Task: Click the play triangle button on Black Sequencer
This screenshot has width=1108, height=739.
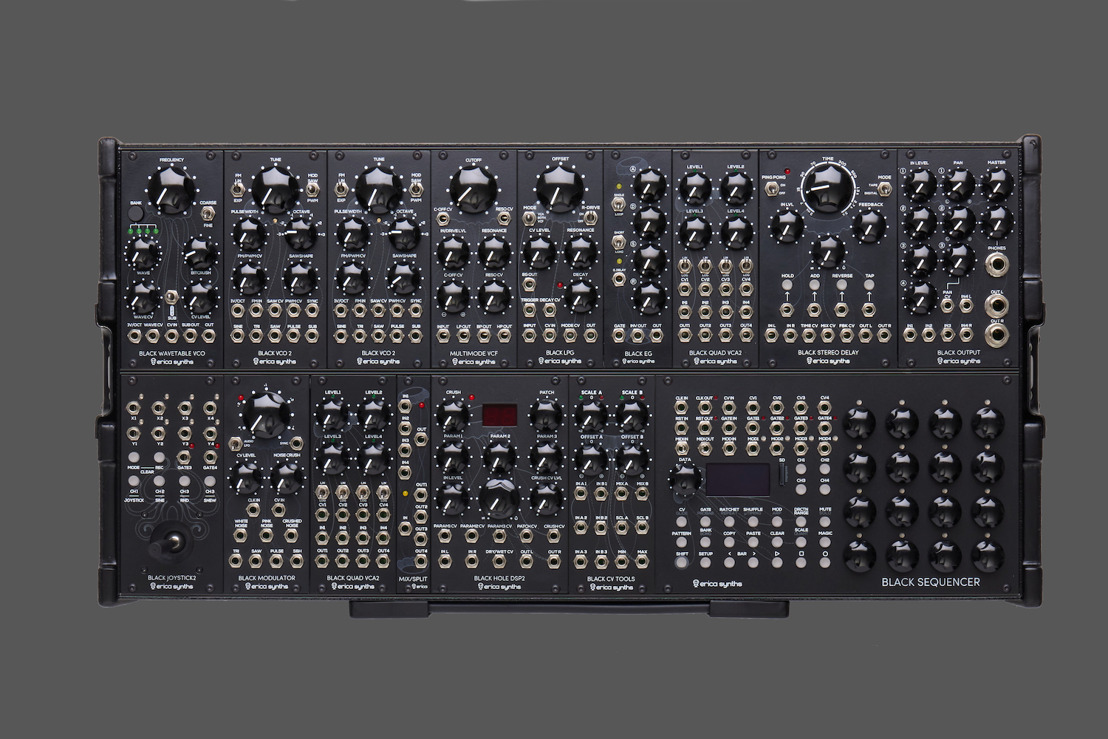Action: tap(777, 563)
